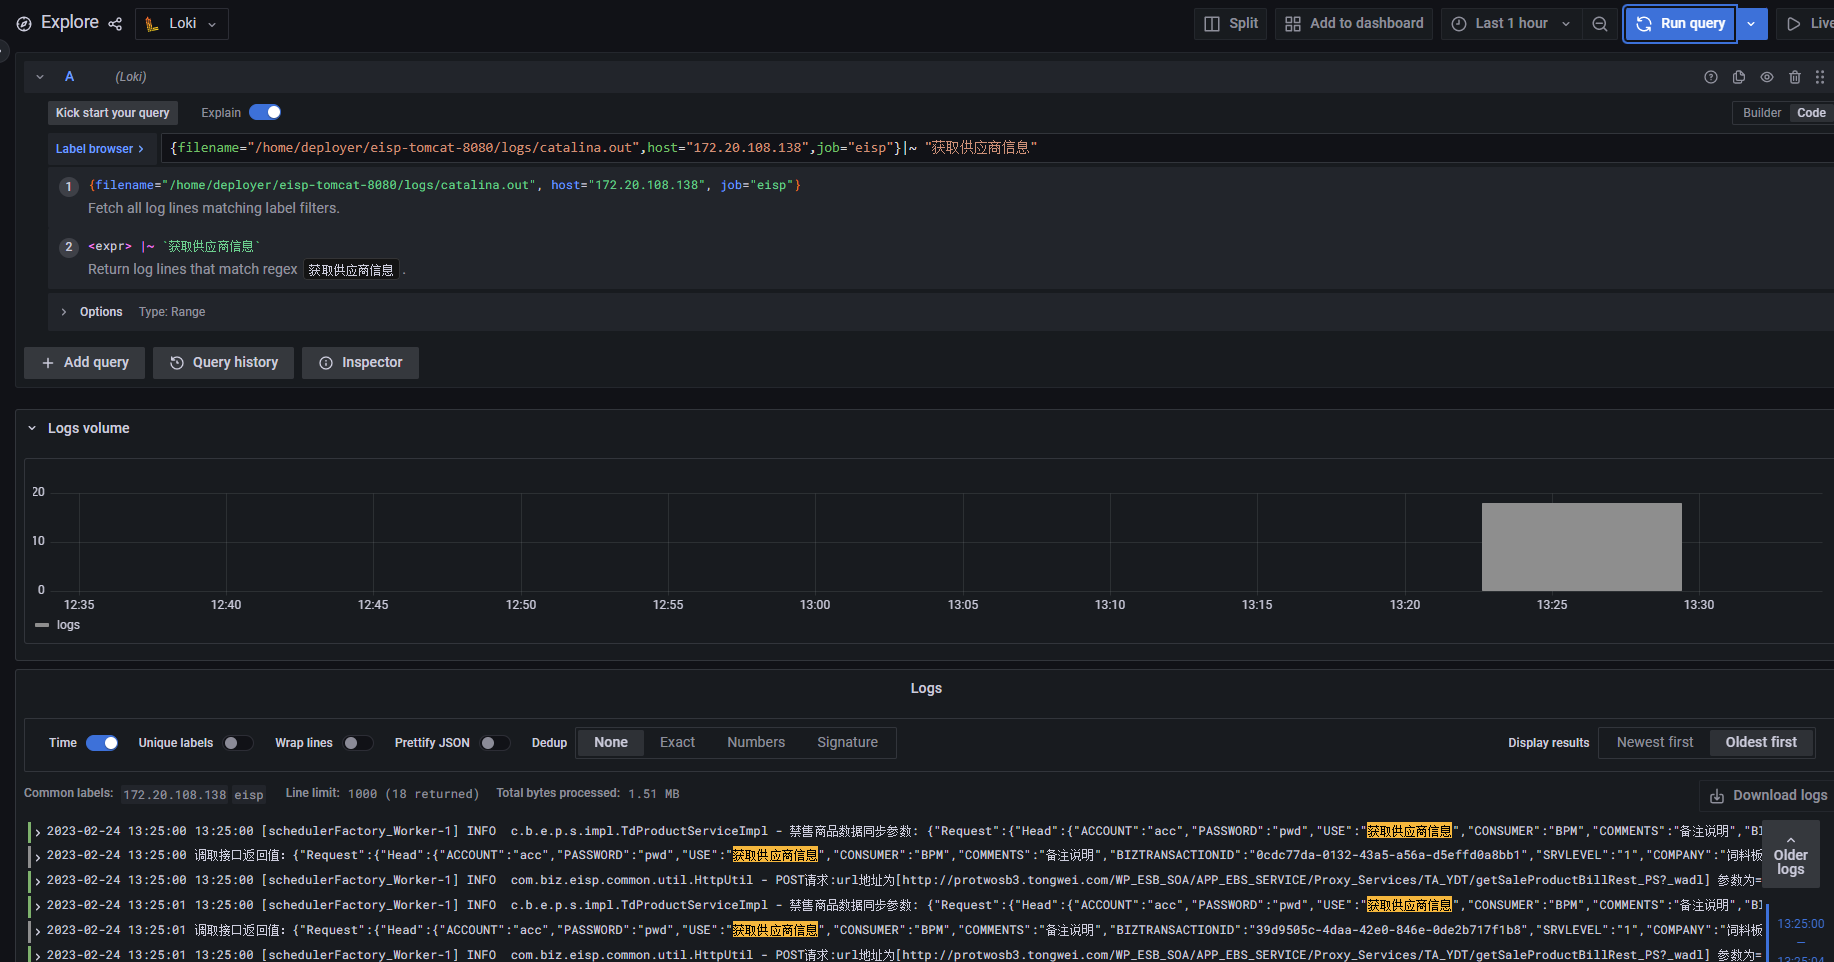Click the Query history clock icon
Viewport: 1834px width, 962px height.
tap(177, 363)
